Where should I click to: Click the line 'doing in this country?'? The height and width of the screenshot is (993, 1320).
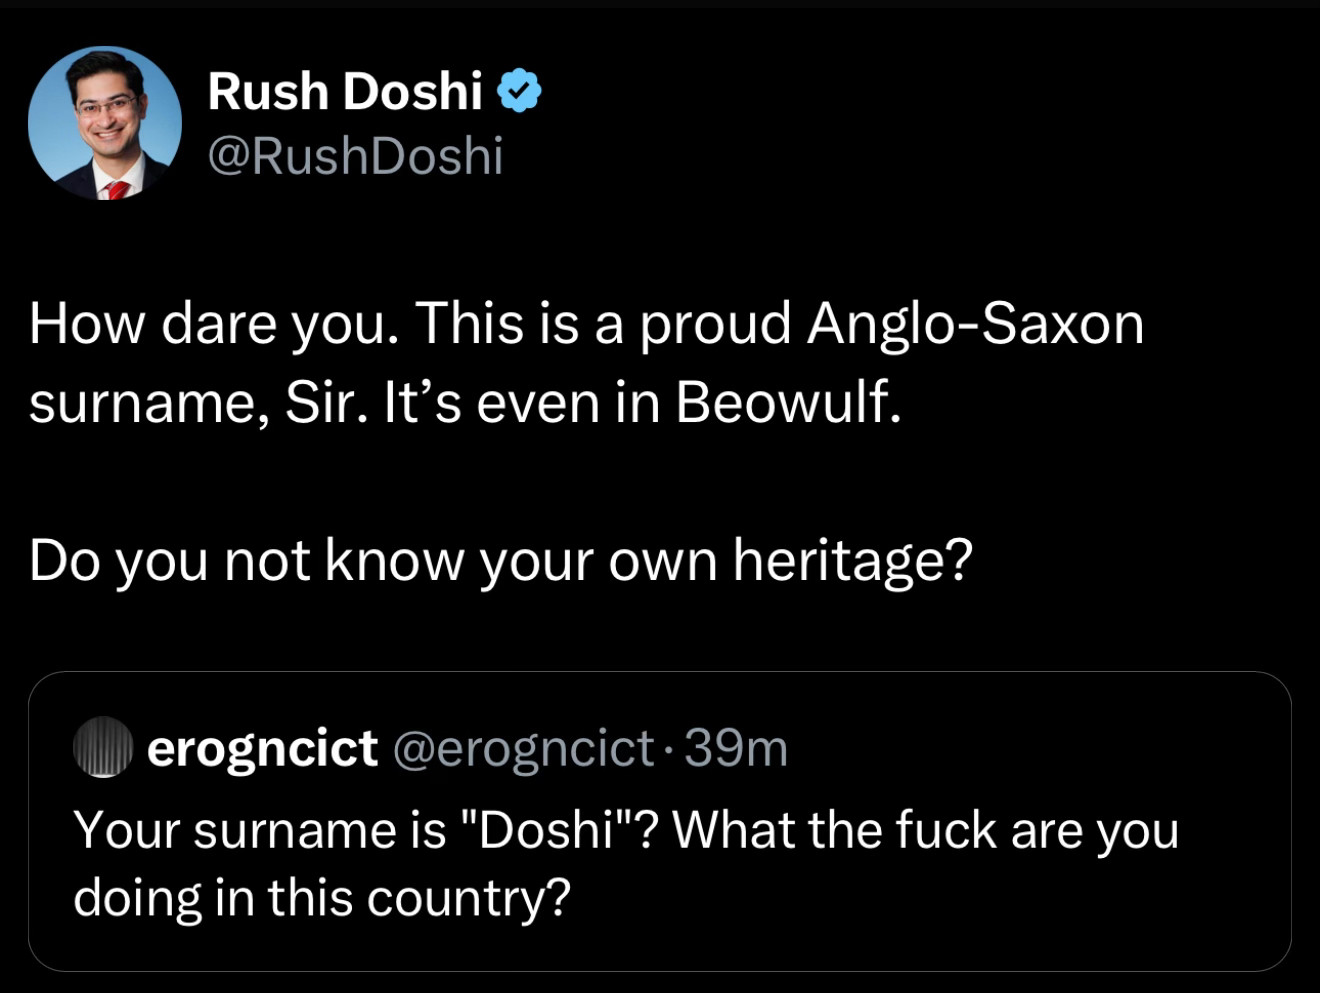[322, 898]
